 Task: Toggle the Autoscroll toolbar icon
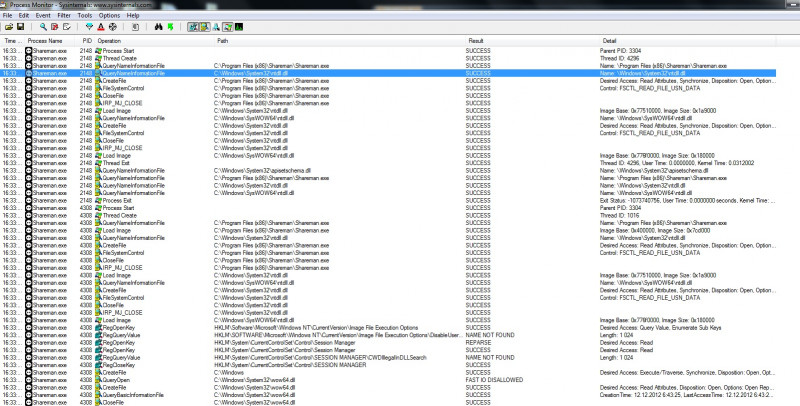pos(55,27)
